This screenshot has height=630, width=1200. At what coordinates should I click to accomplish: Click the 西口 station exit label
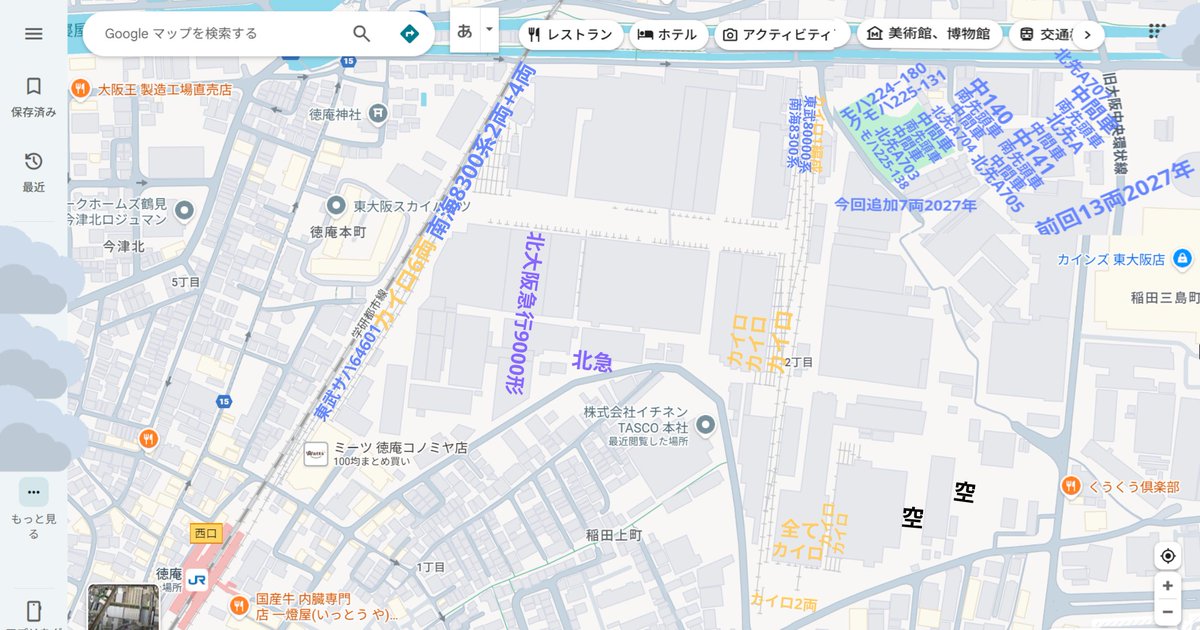[x=206, y=533]
